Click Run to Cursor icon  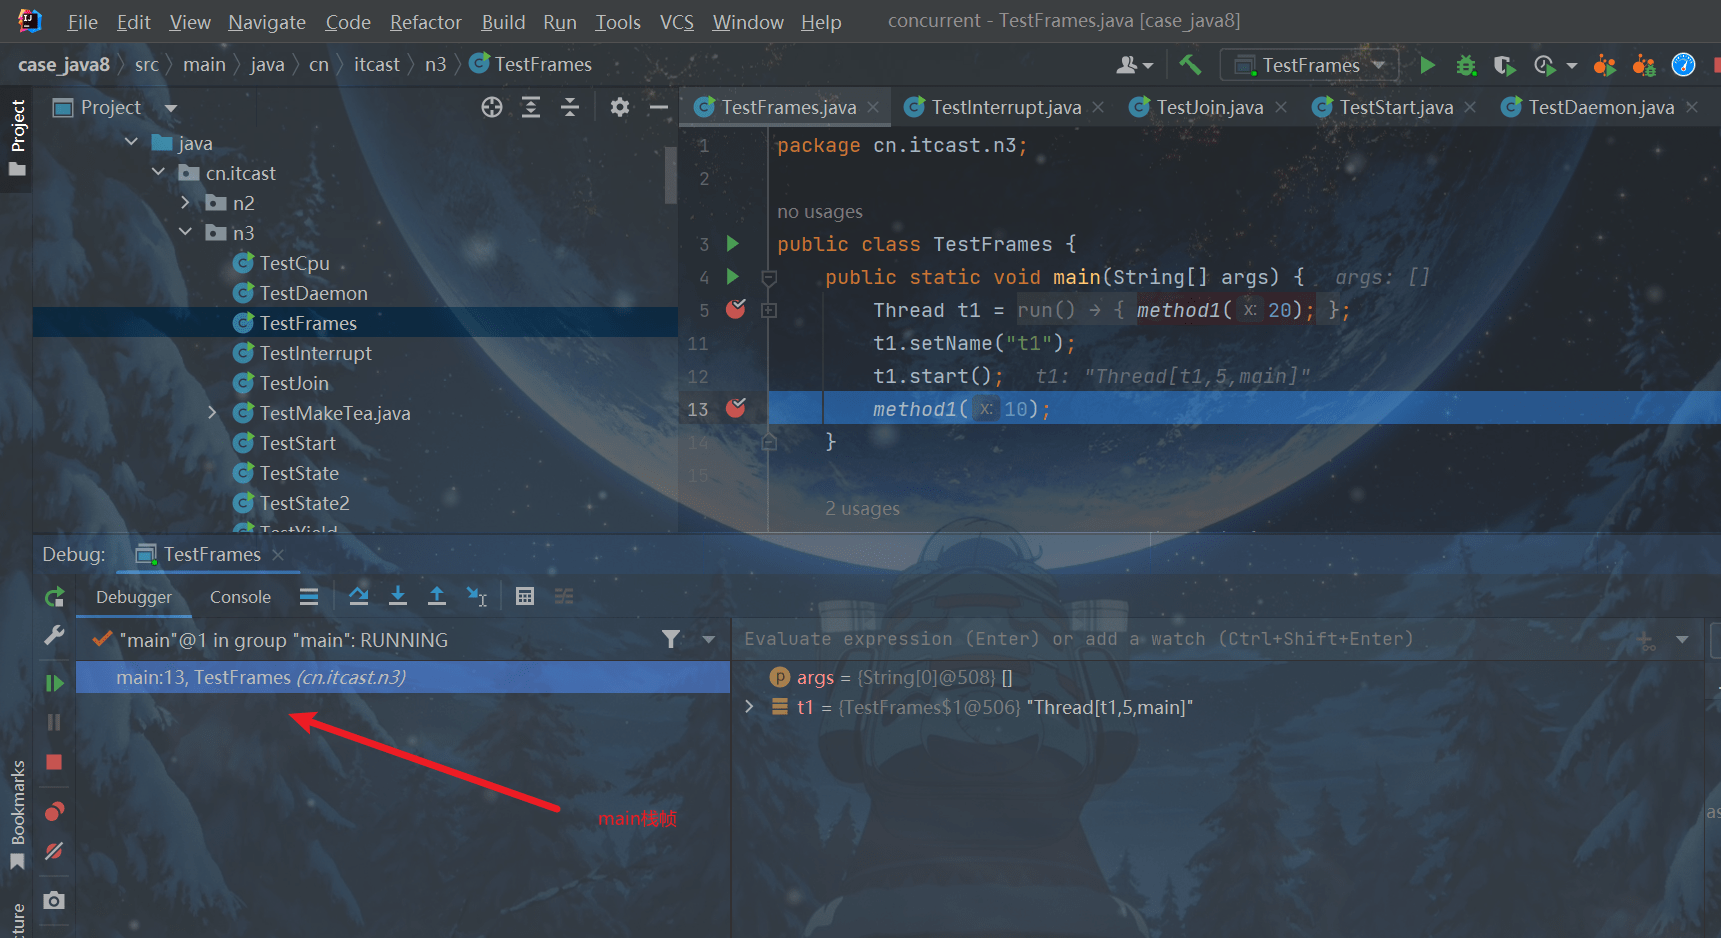477,596
